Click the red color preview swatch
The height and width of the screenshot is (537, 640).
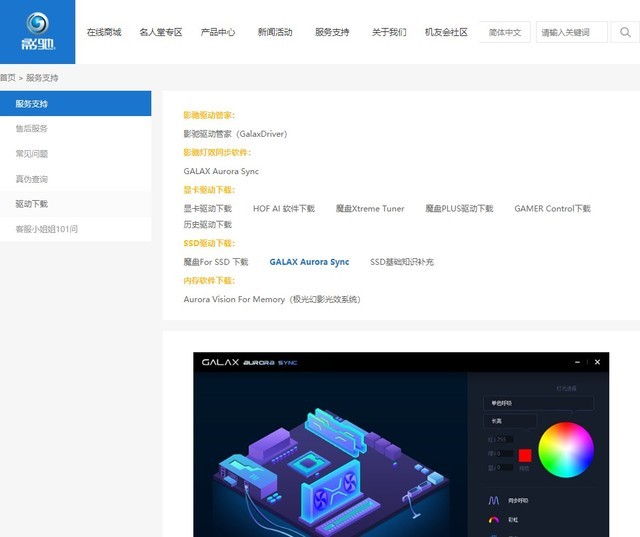(x=525, y=455)
